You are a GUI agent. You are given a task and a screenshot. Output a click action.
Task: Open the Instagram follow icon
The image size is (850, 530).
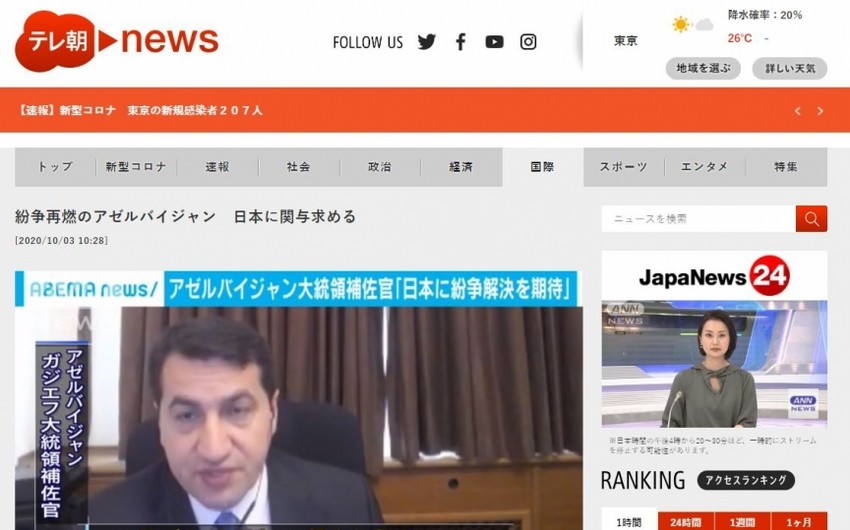click(528, 42)
